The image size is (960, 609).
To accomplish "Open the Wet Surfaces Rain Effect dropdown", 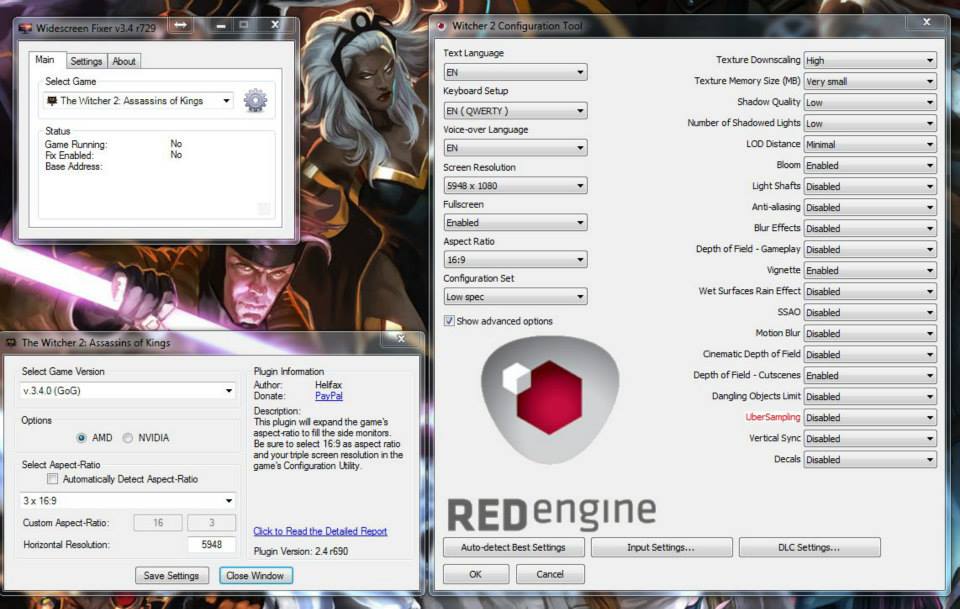I will pos(870,291).
